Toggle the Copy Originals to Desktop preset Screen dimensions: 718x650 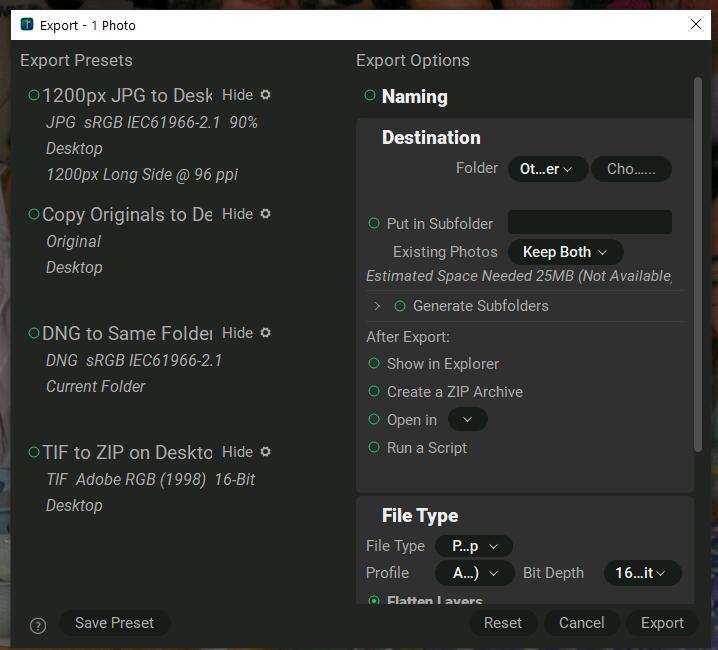tap(35, 214)
